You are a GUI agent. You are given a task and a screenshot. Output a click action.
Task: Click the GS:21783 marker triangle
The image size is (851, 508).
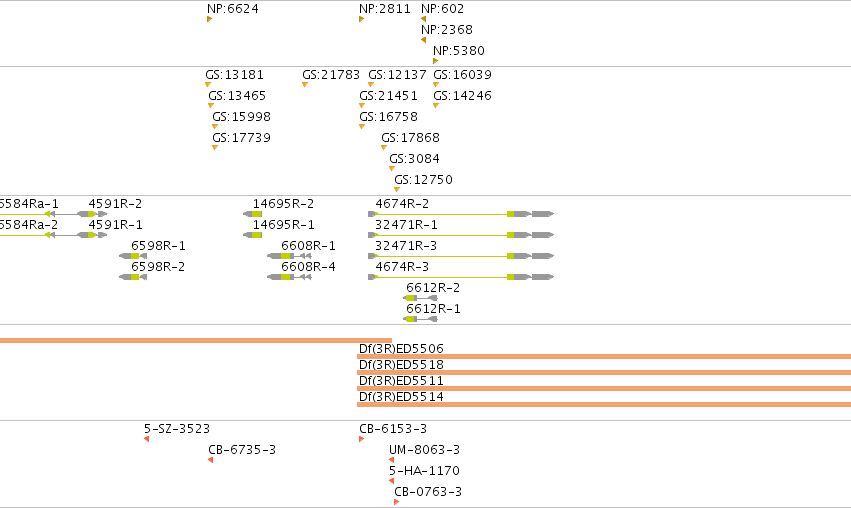305,85
